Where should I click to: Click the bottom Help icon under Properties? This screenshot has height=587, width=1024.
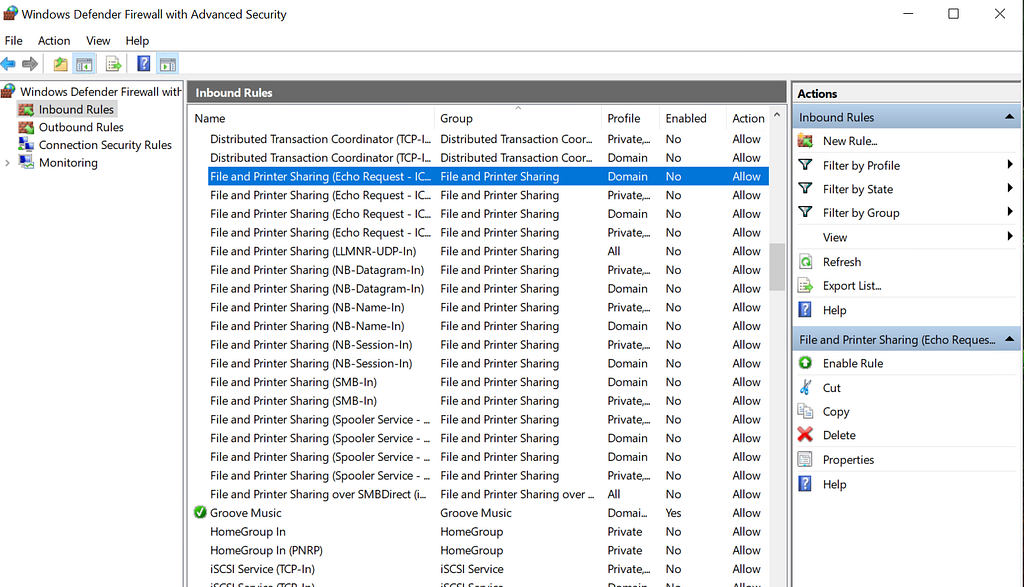(806, 484)
